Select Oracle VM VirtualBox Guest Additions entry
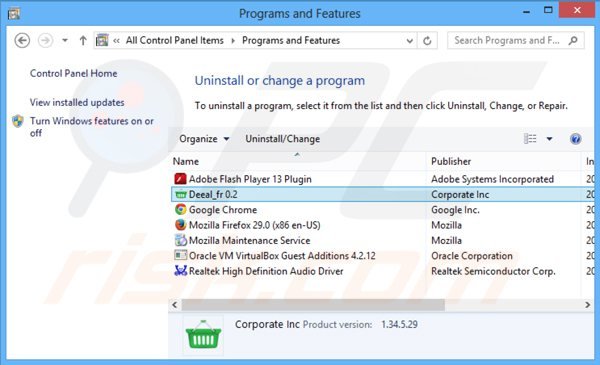This screenshot has width=600, height=365. tap(282, 256)
